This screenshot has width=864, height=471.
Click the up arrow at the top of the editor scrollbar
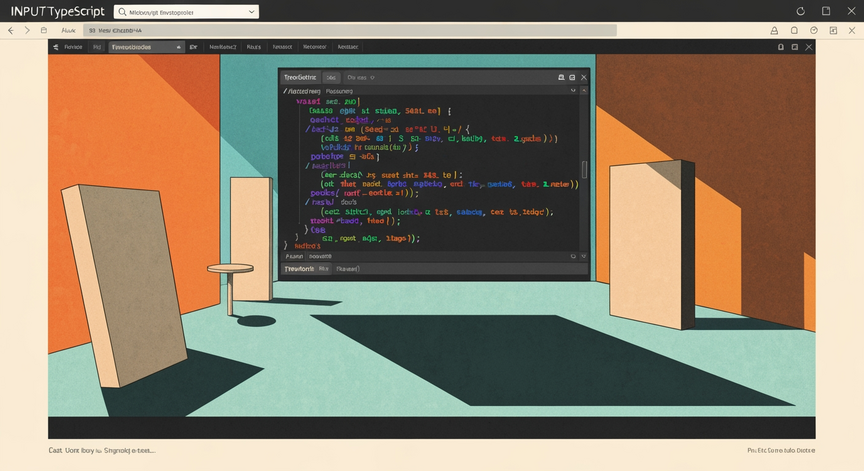click(584, 90)
